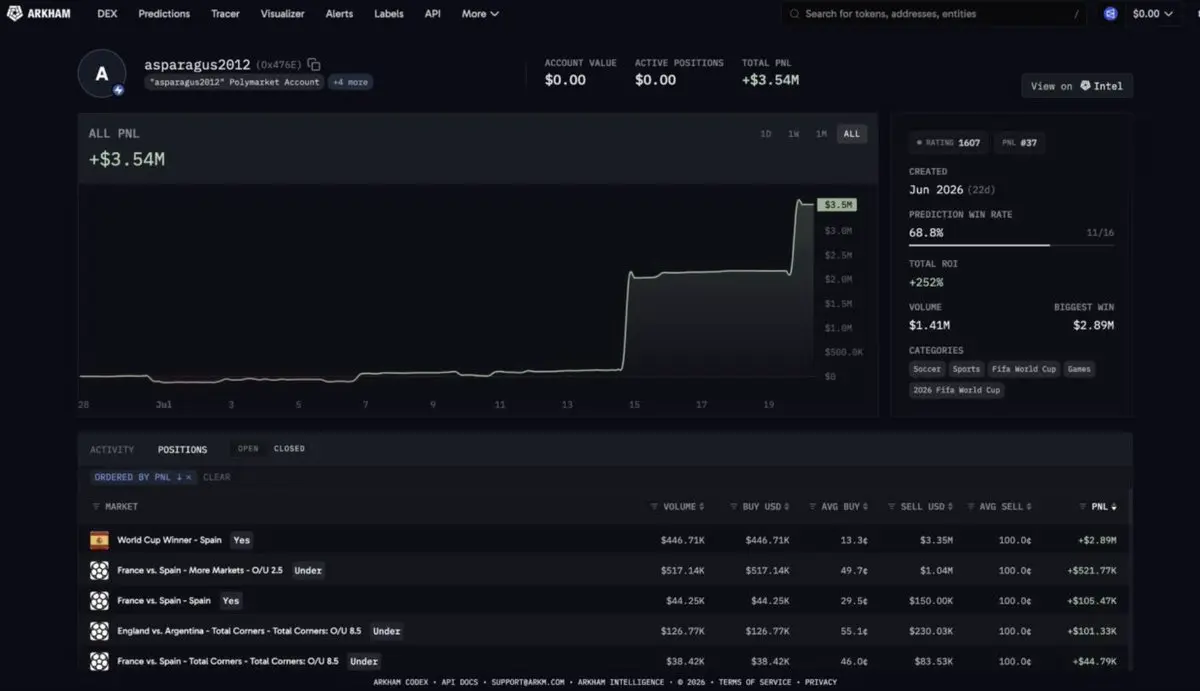The width and height of the screenshot is (1200, 691).
Task: Select the 1D chart range option
Action: (766, 134)
